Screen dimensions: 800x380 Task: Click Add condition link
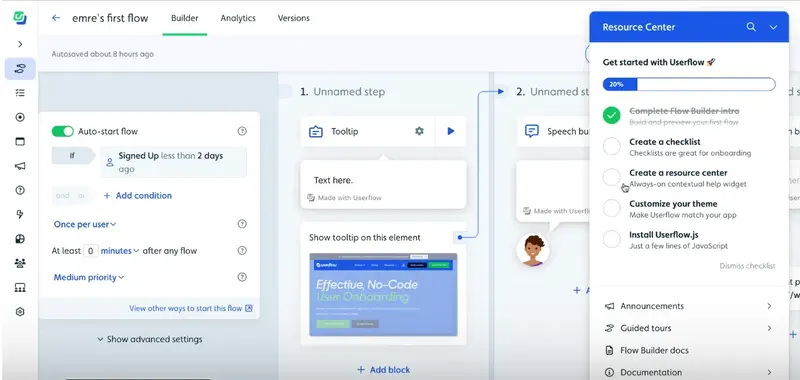(138, 195)
